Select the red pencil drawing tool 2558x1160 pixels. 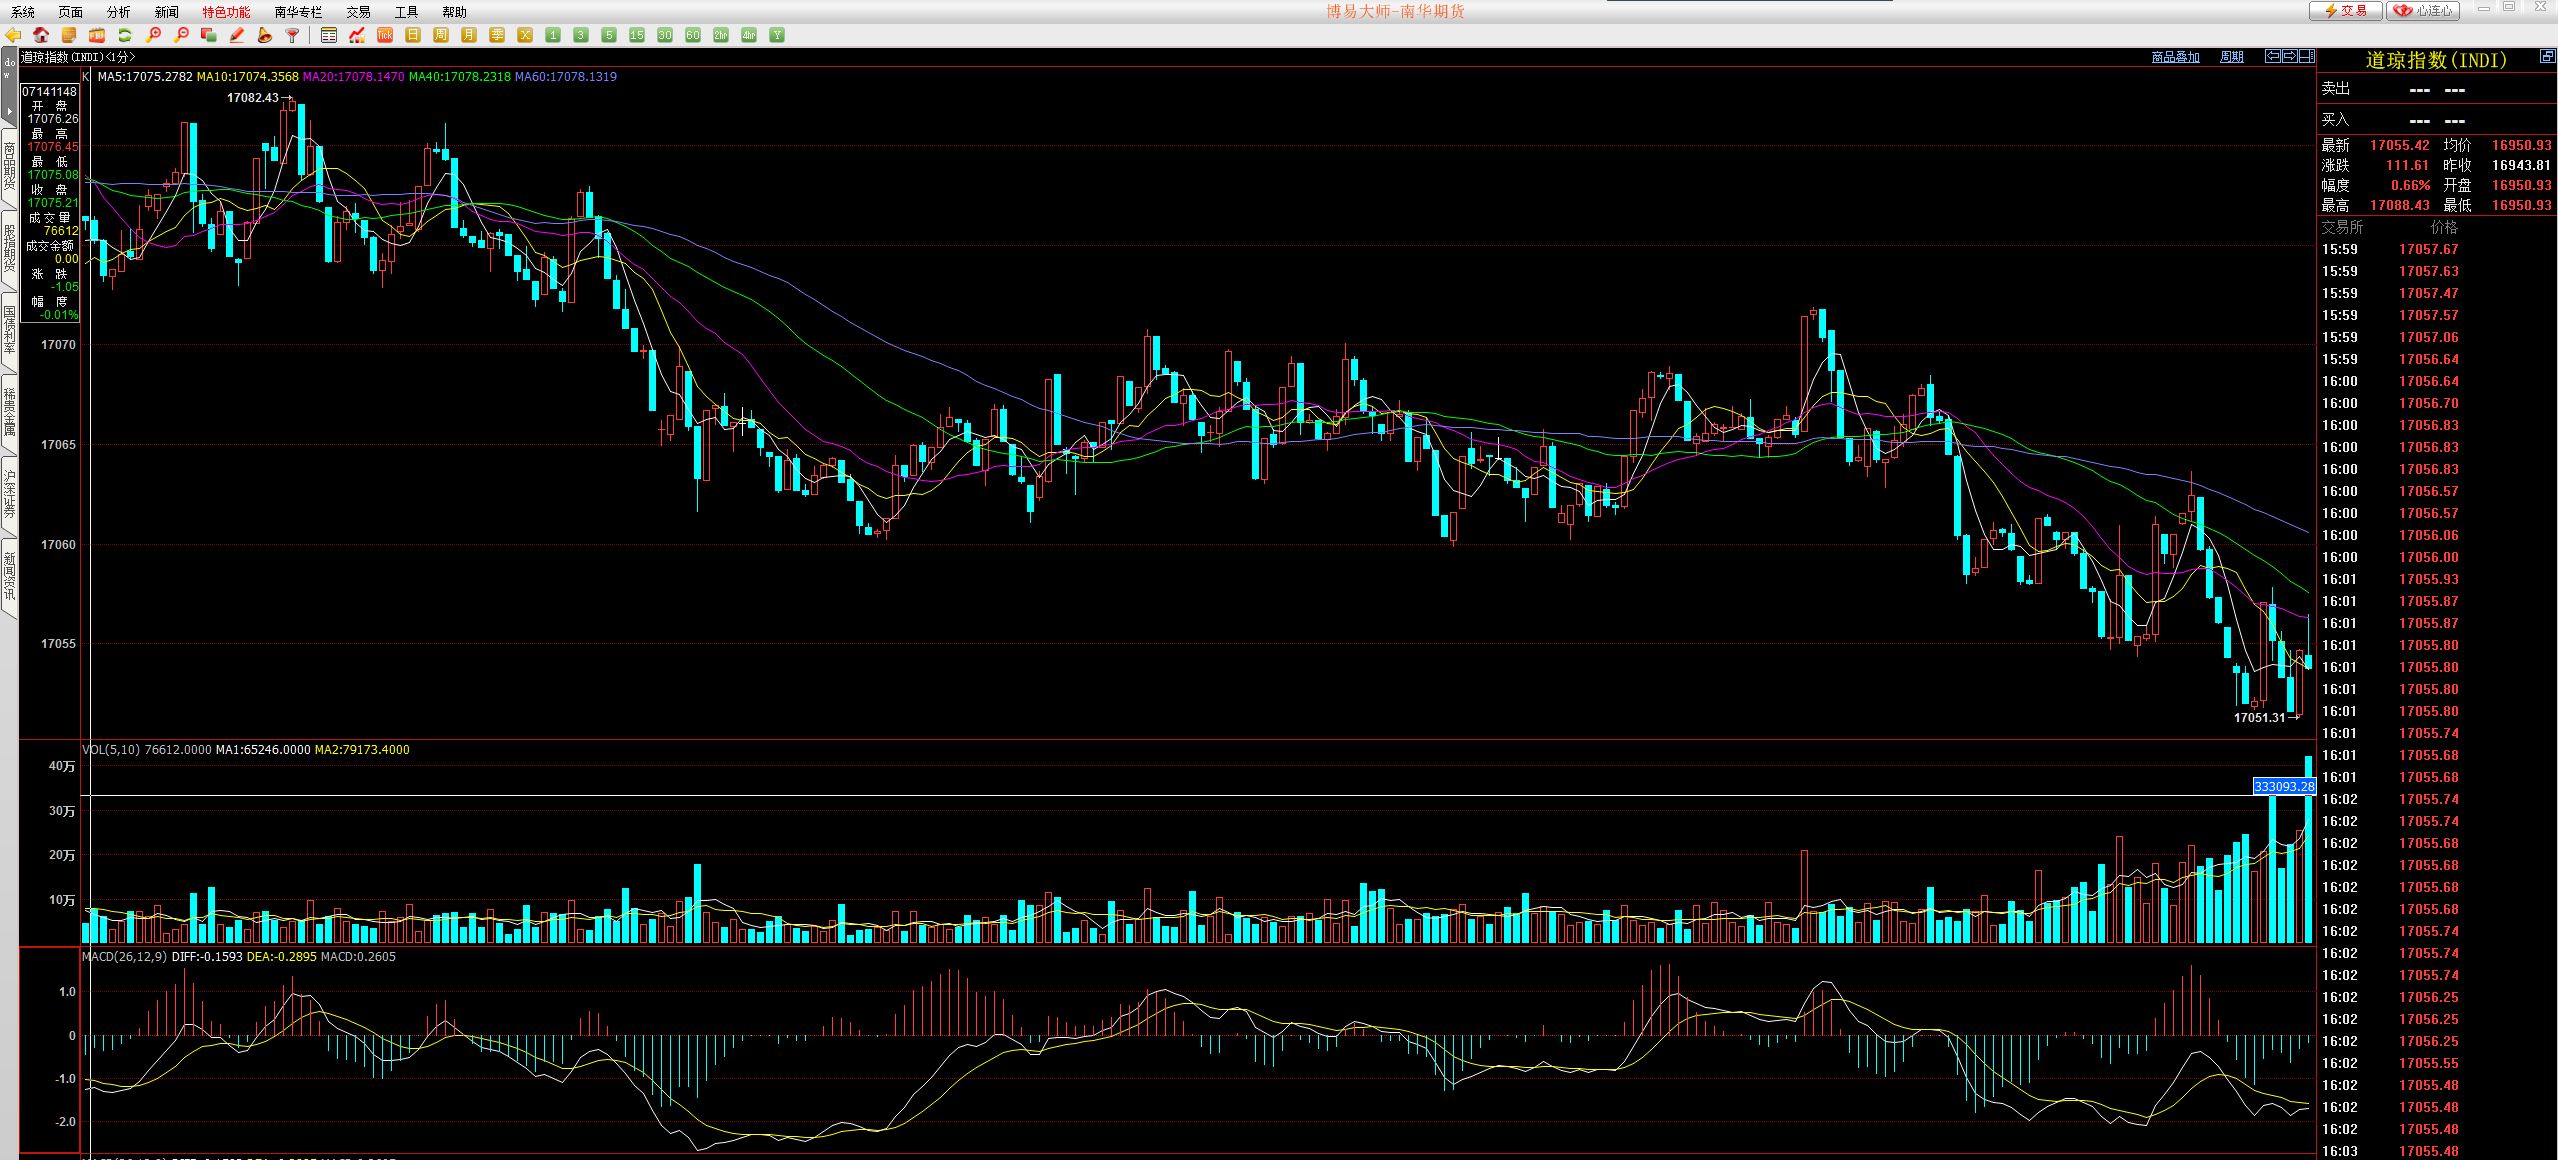pos(237,35)
